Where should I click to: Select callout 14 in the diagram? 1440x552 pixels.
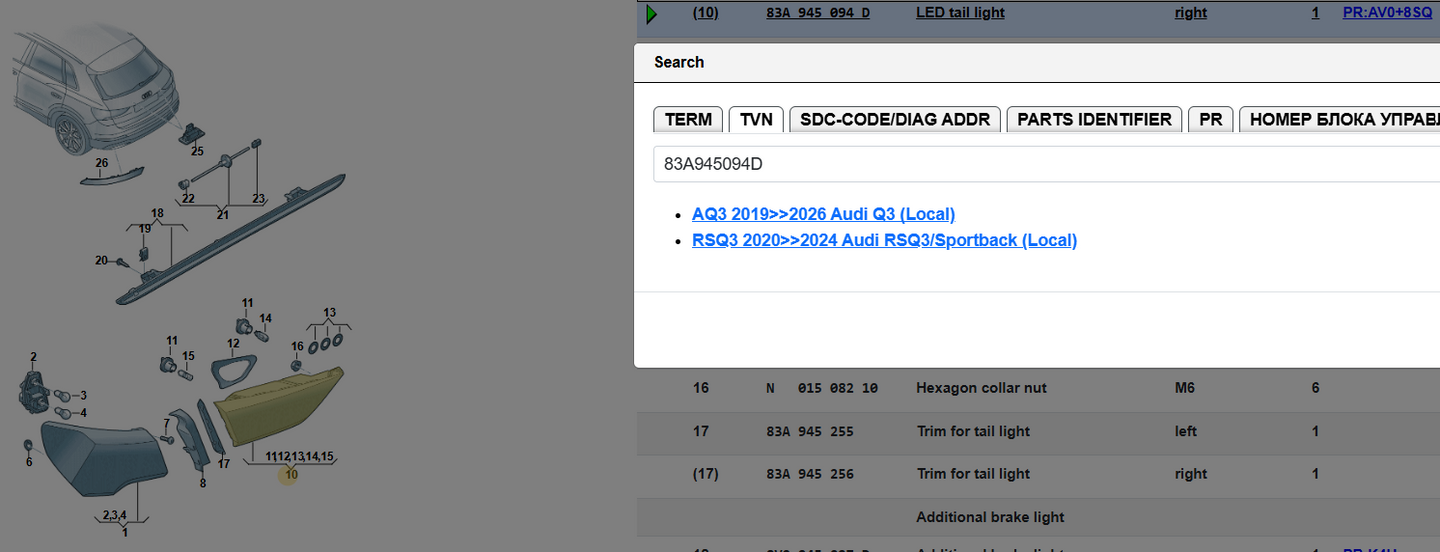coord(265,319)
